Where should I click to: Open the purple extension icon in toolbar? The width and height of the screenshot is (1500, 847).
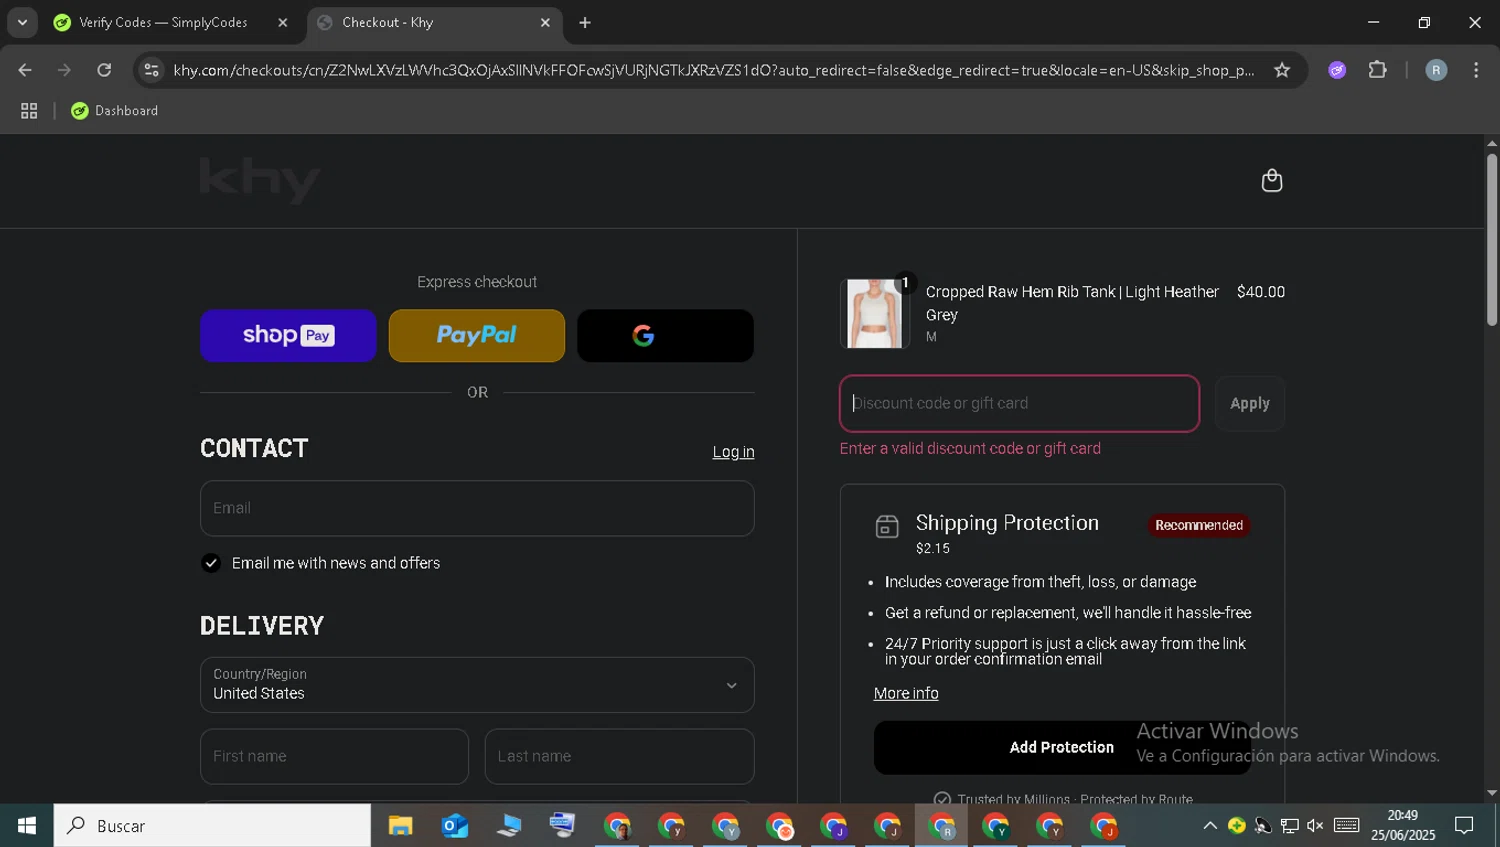1337,70
